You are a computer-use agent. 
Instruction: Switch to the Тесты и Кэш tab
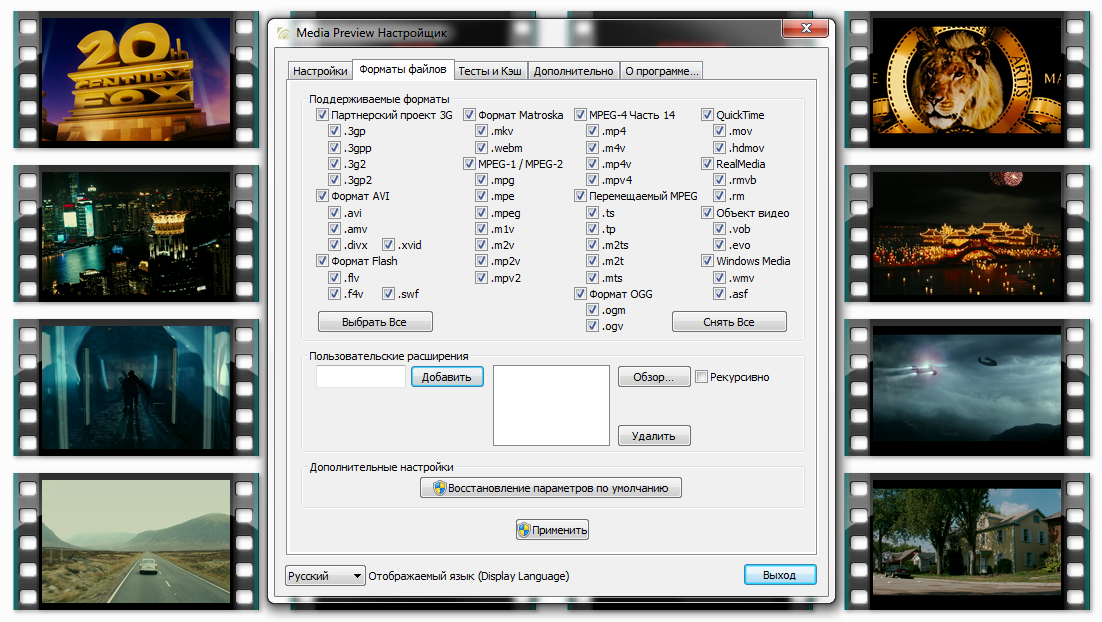[x=490, y=71]
